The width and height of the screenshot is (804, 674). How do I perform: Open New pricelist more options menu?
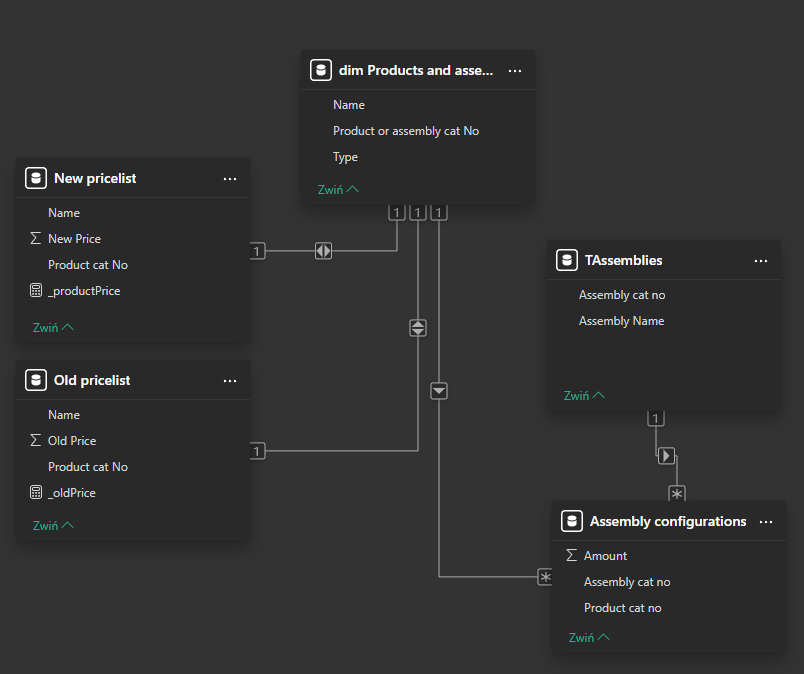(230, 179)
